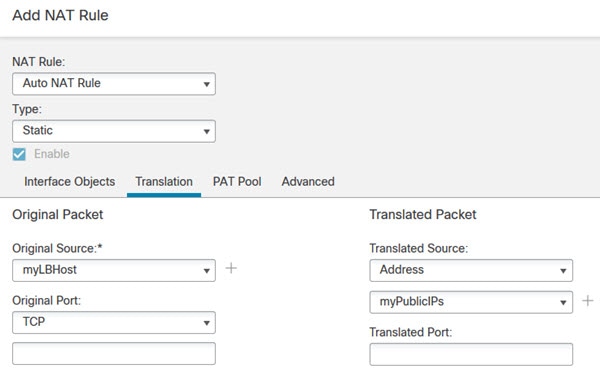Switch to the Interface Objects tab
600x382 pixels.
tap(70, 181)
